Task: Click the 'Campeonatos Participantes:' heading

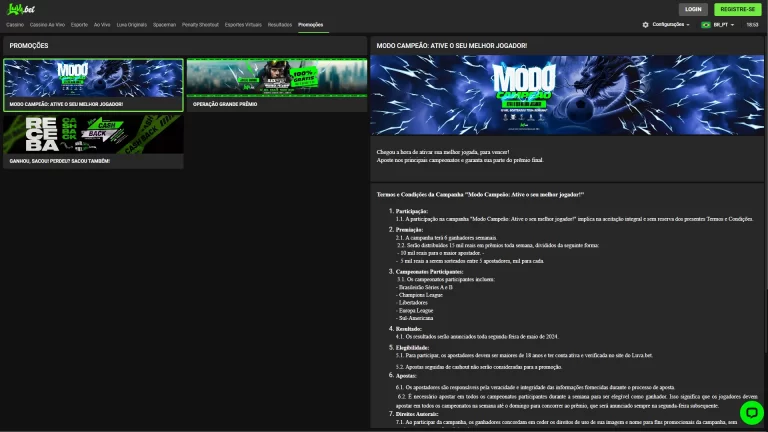Action: [x=430, y=272]
